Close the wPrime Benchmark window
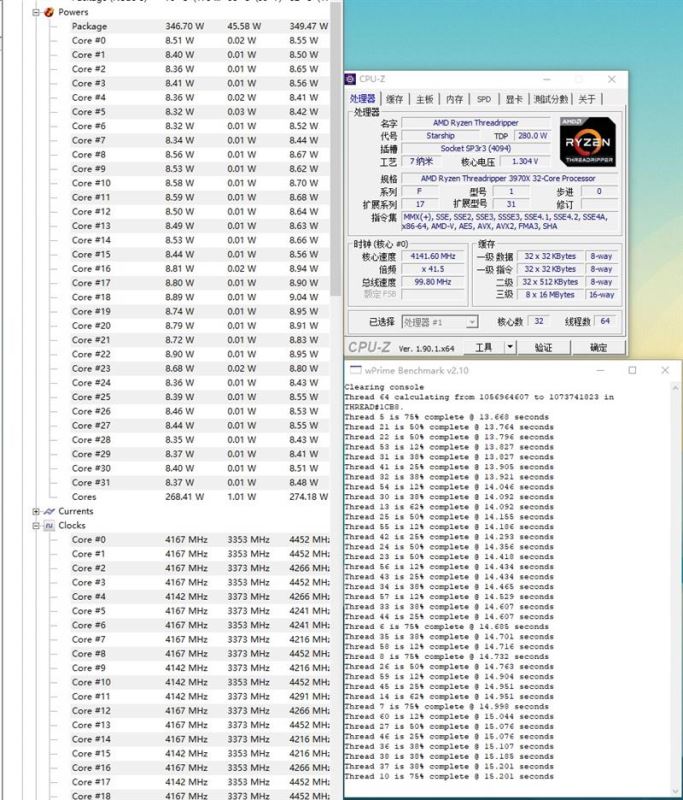Screen dimensions: 683x800 (x=665, y=370)
